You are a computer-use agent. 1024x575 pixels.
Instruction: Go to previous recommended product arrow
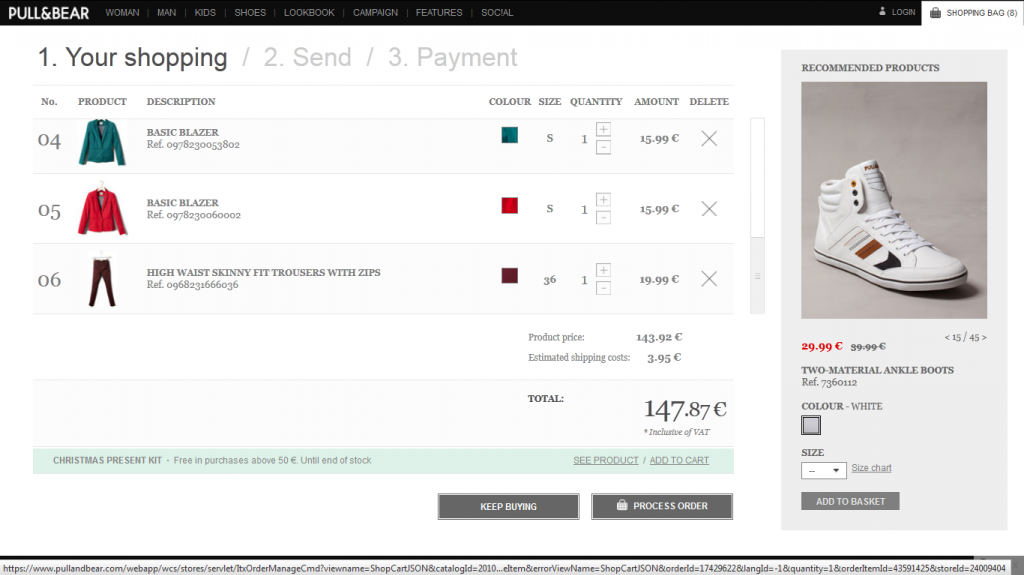click(947, 337)
